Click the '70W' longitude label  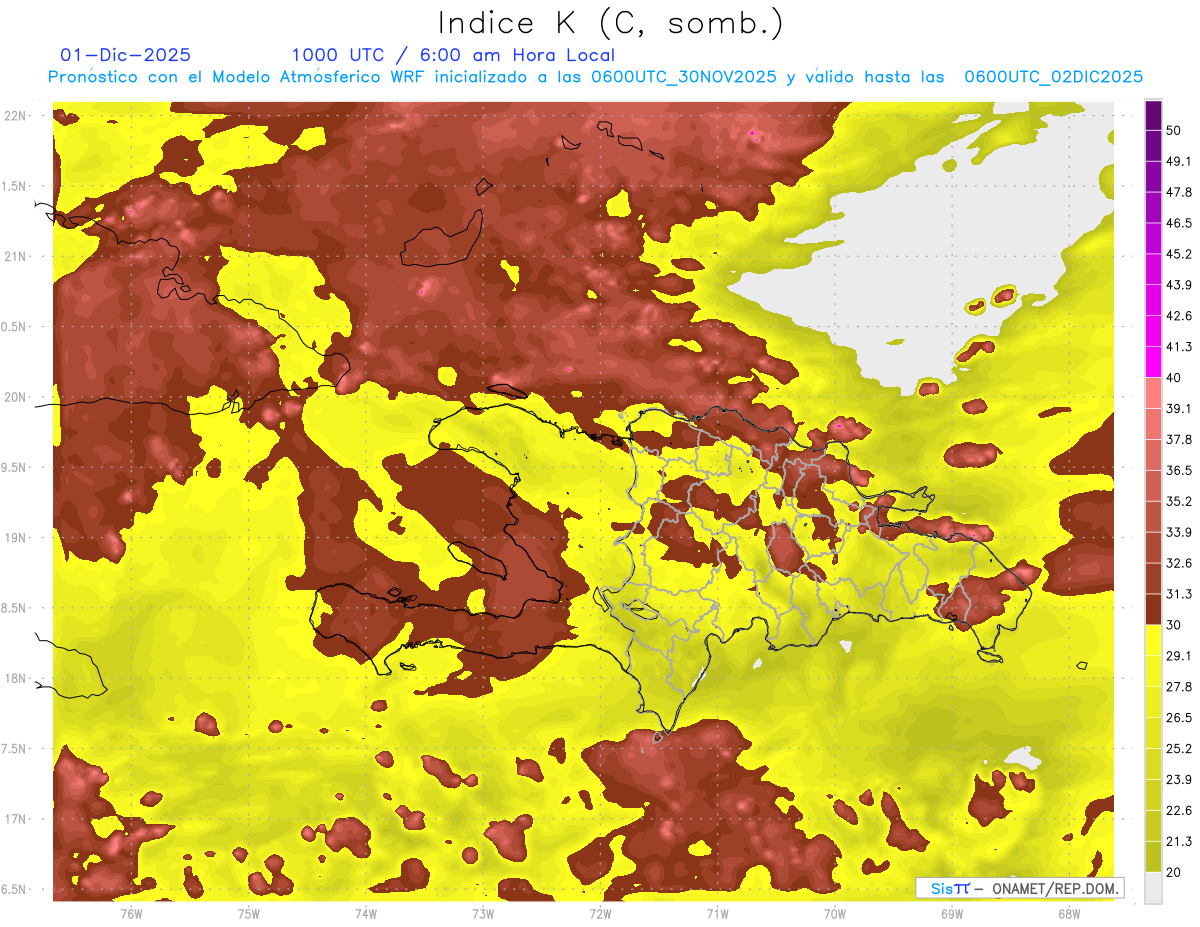tap(835, 914)
